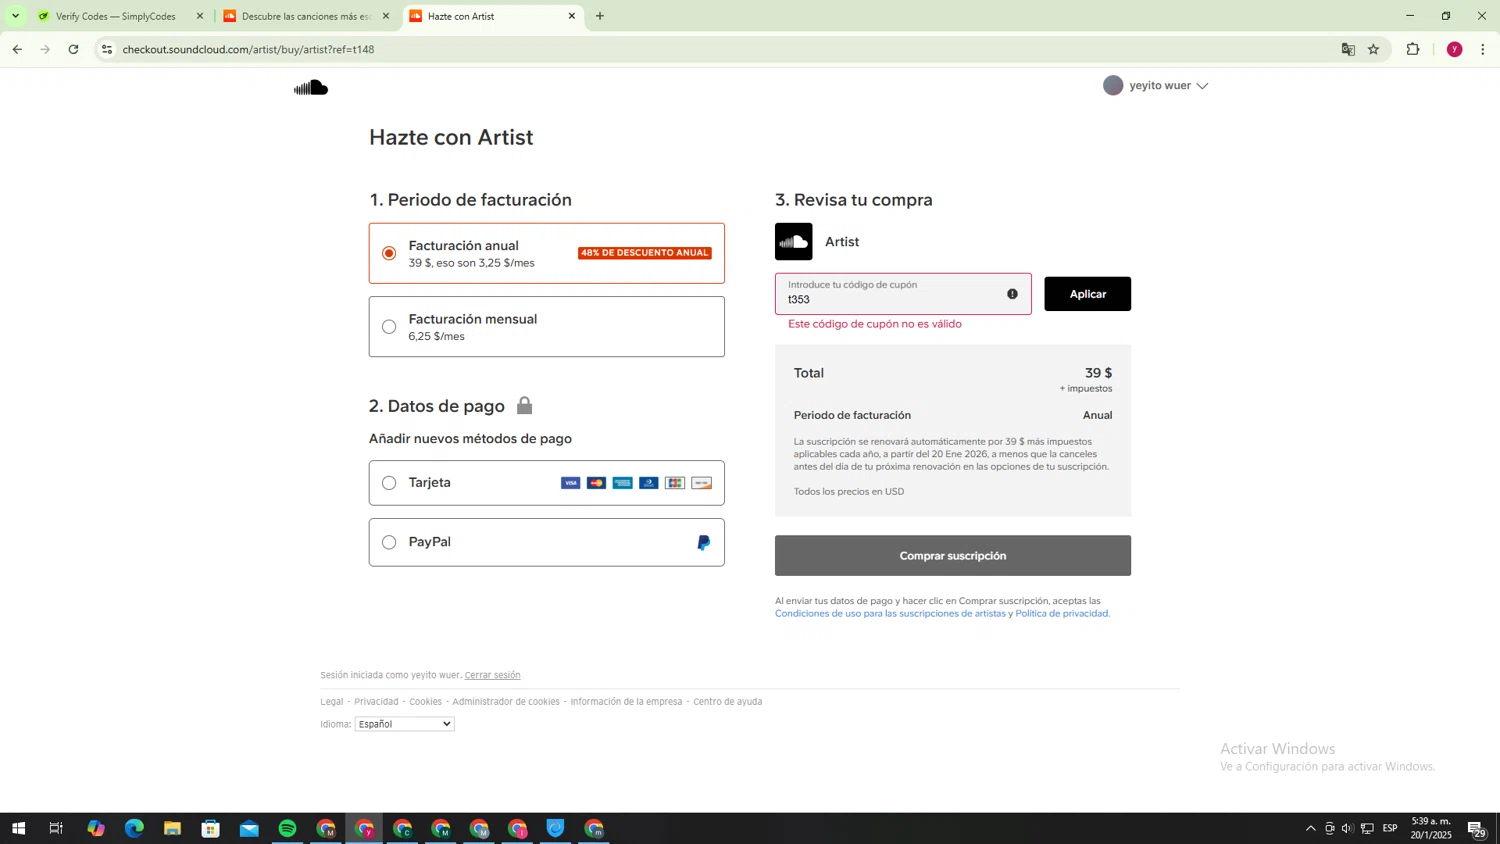The width and height of the screenshot is (1500, 844).
Task: Switch to Descubre las canciones tab
Action: 306,16
